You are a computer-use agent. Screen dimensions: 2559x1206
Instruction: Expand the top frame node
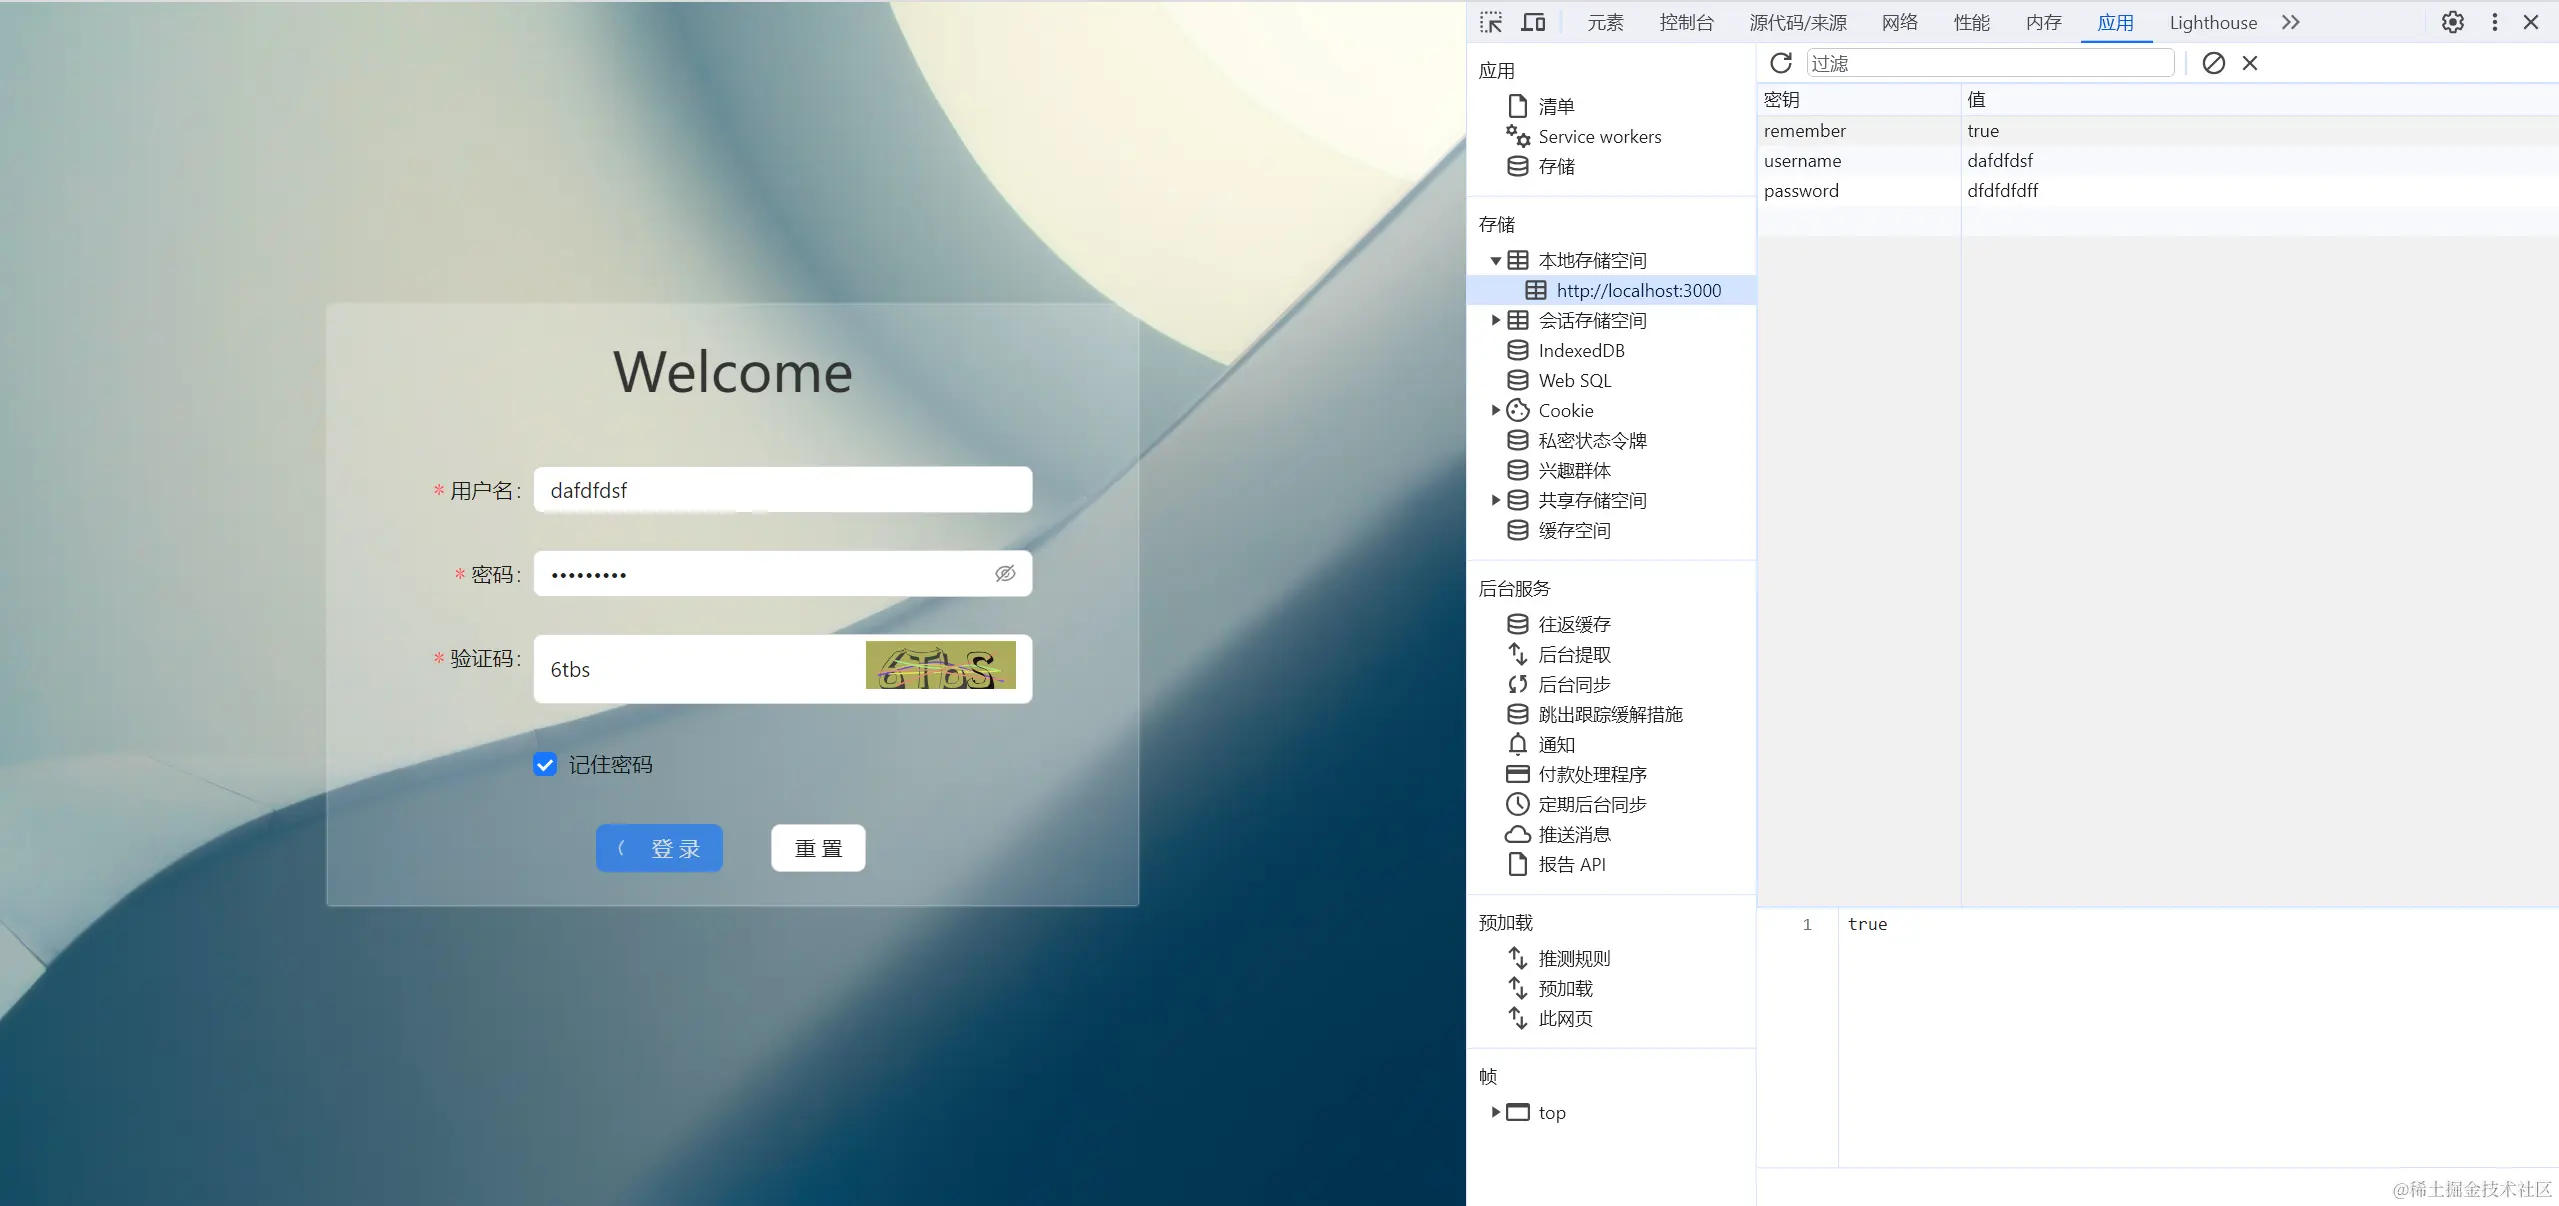1496,1112
